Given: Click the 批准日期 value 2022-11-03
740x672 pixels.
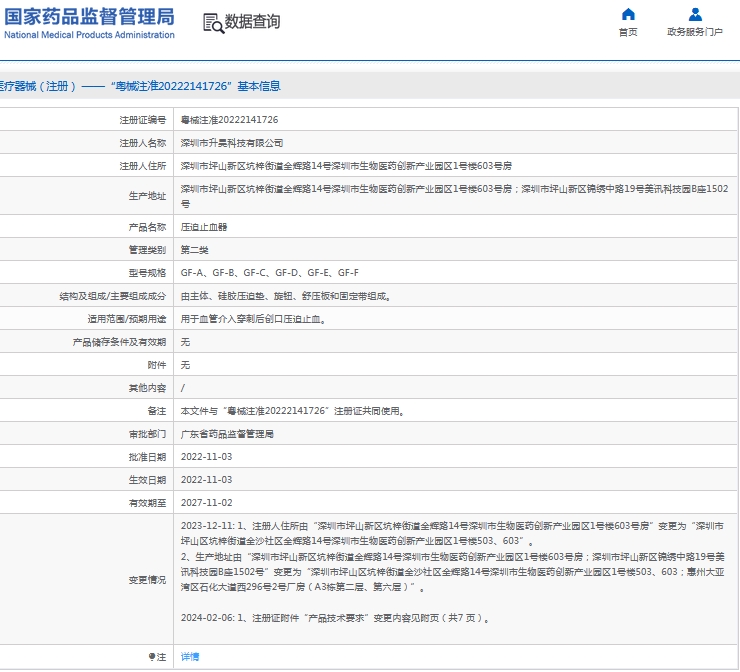Looking at the screenshot, I should pyautogui.click(x=206, y=457).
